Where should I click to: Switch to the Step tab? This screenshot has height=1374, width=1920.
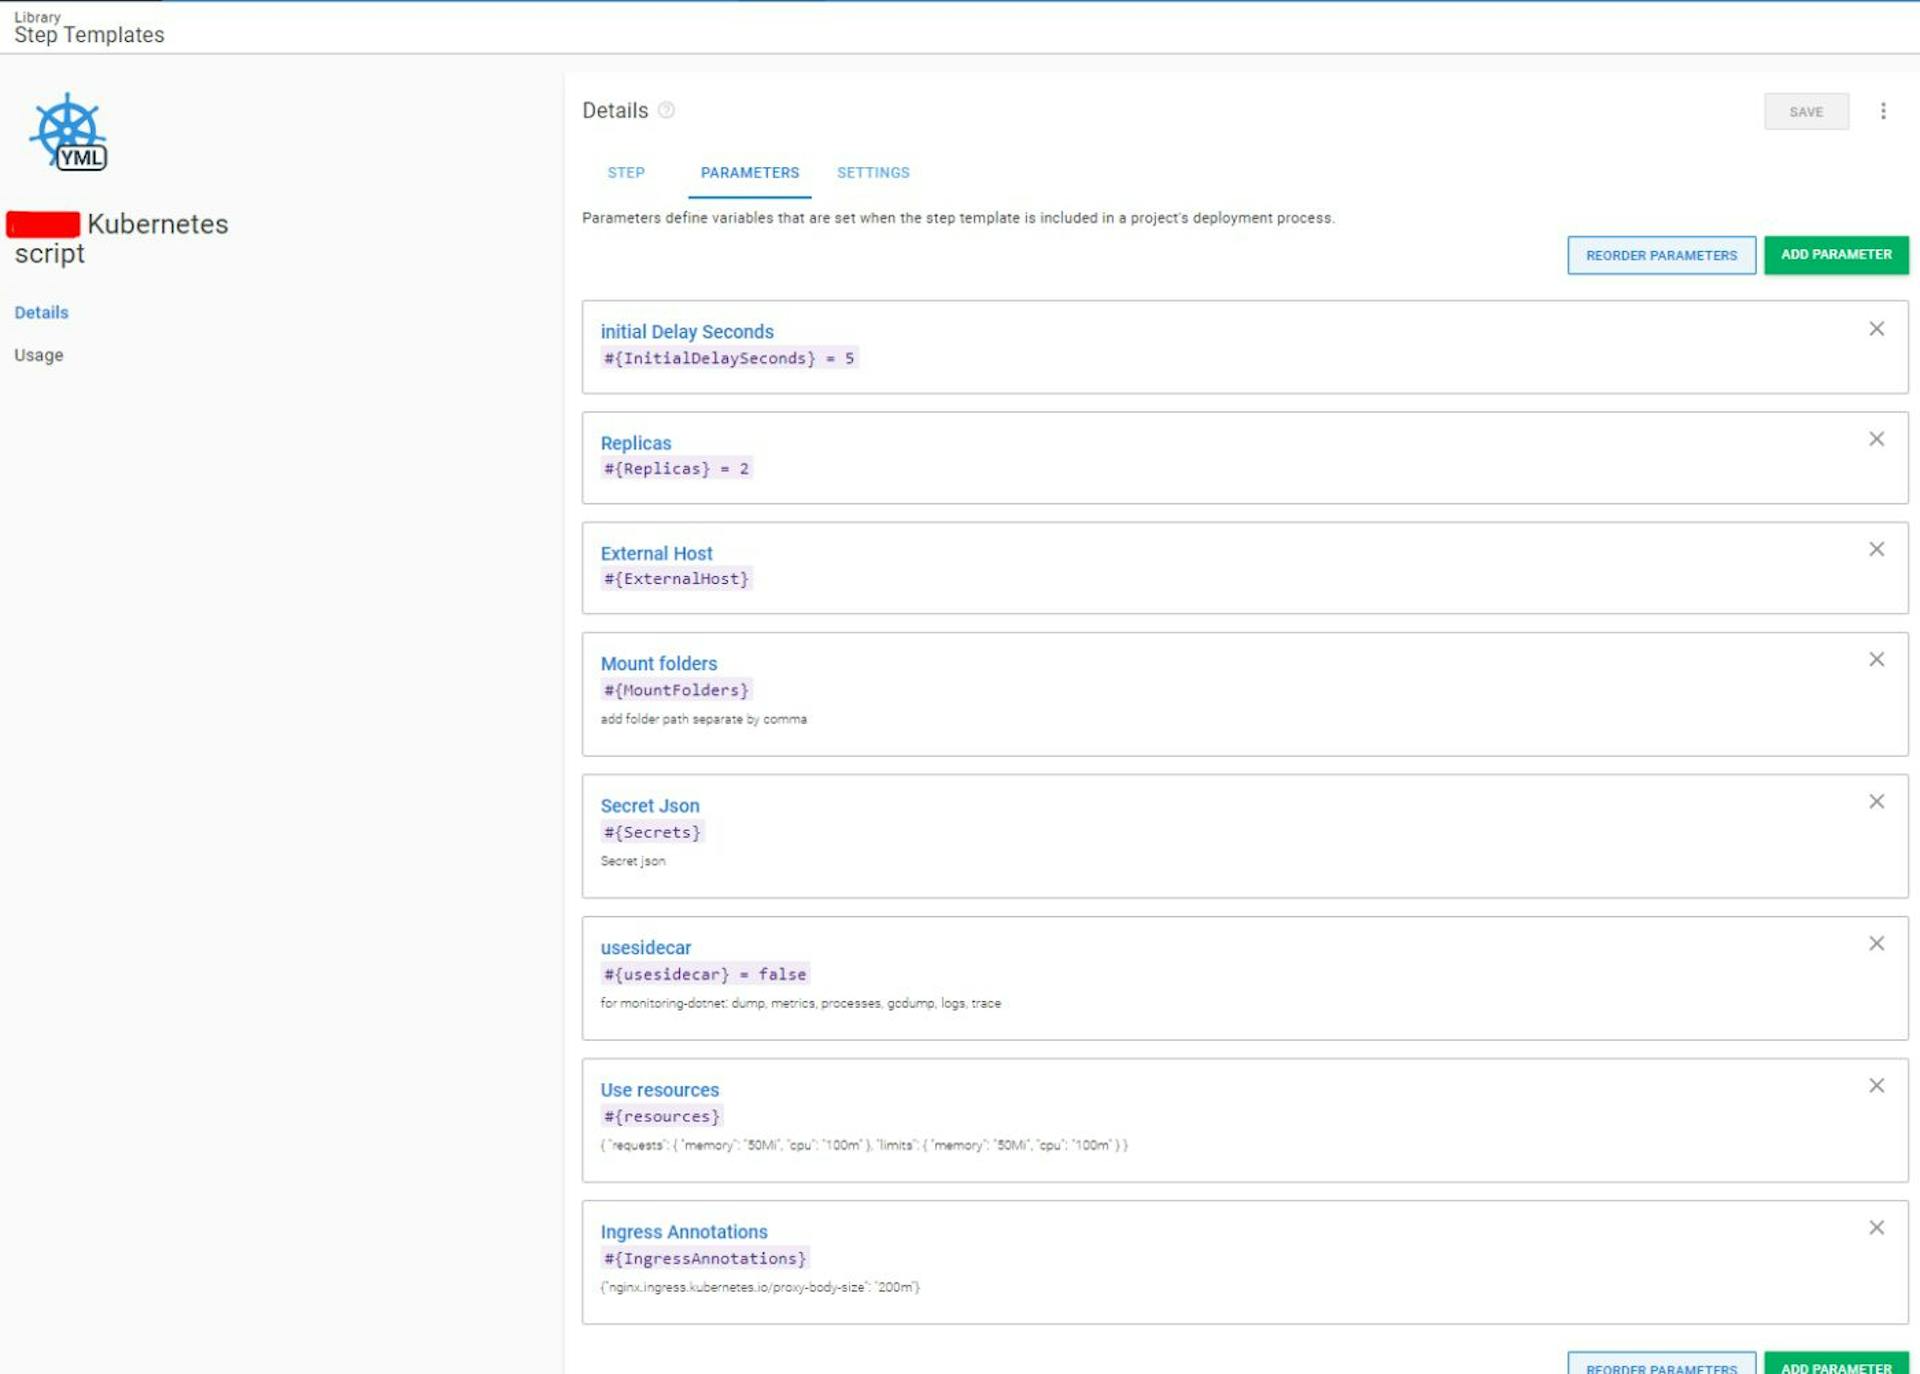626,172
